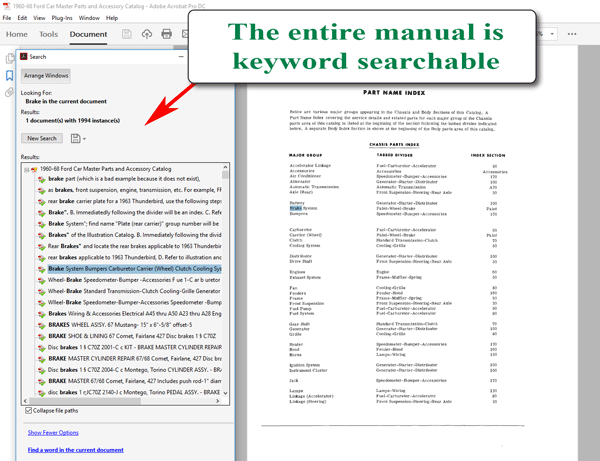Click the New Search button

coord(42,138)
